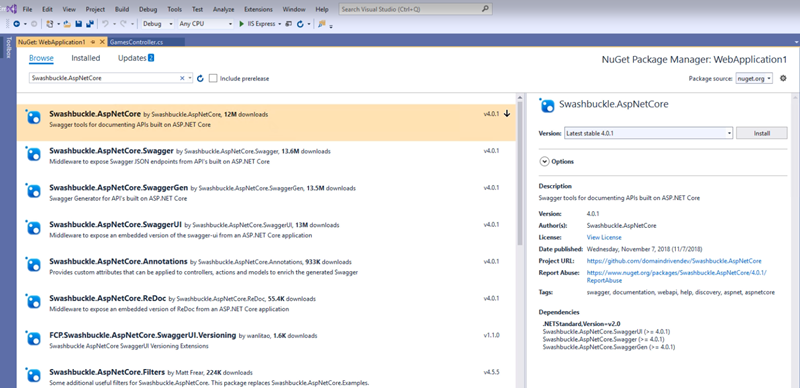Open the File menu
This screenshot has width=800, height=388.
point(28,9)
